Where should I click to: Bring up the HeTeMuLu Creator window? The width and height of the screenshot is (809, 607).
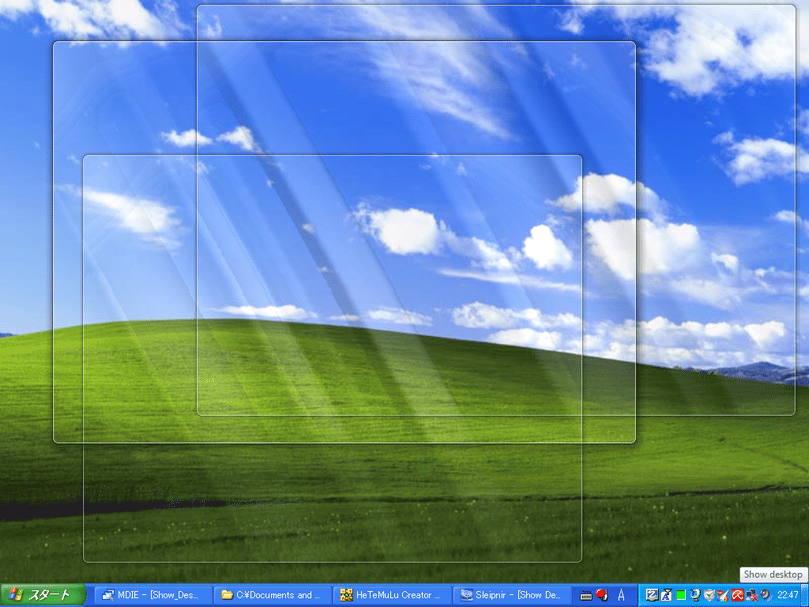(392, 595)
